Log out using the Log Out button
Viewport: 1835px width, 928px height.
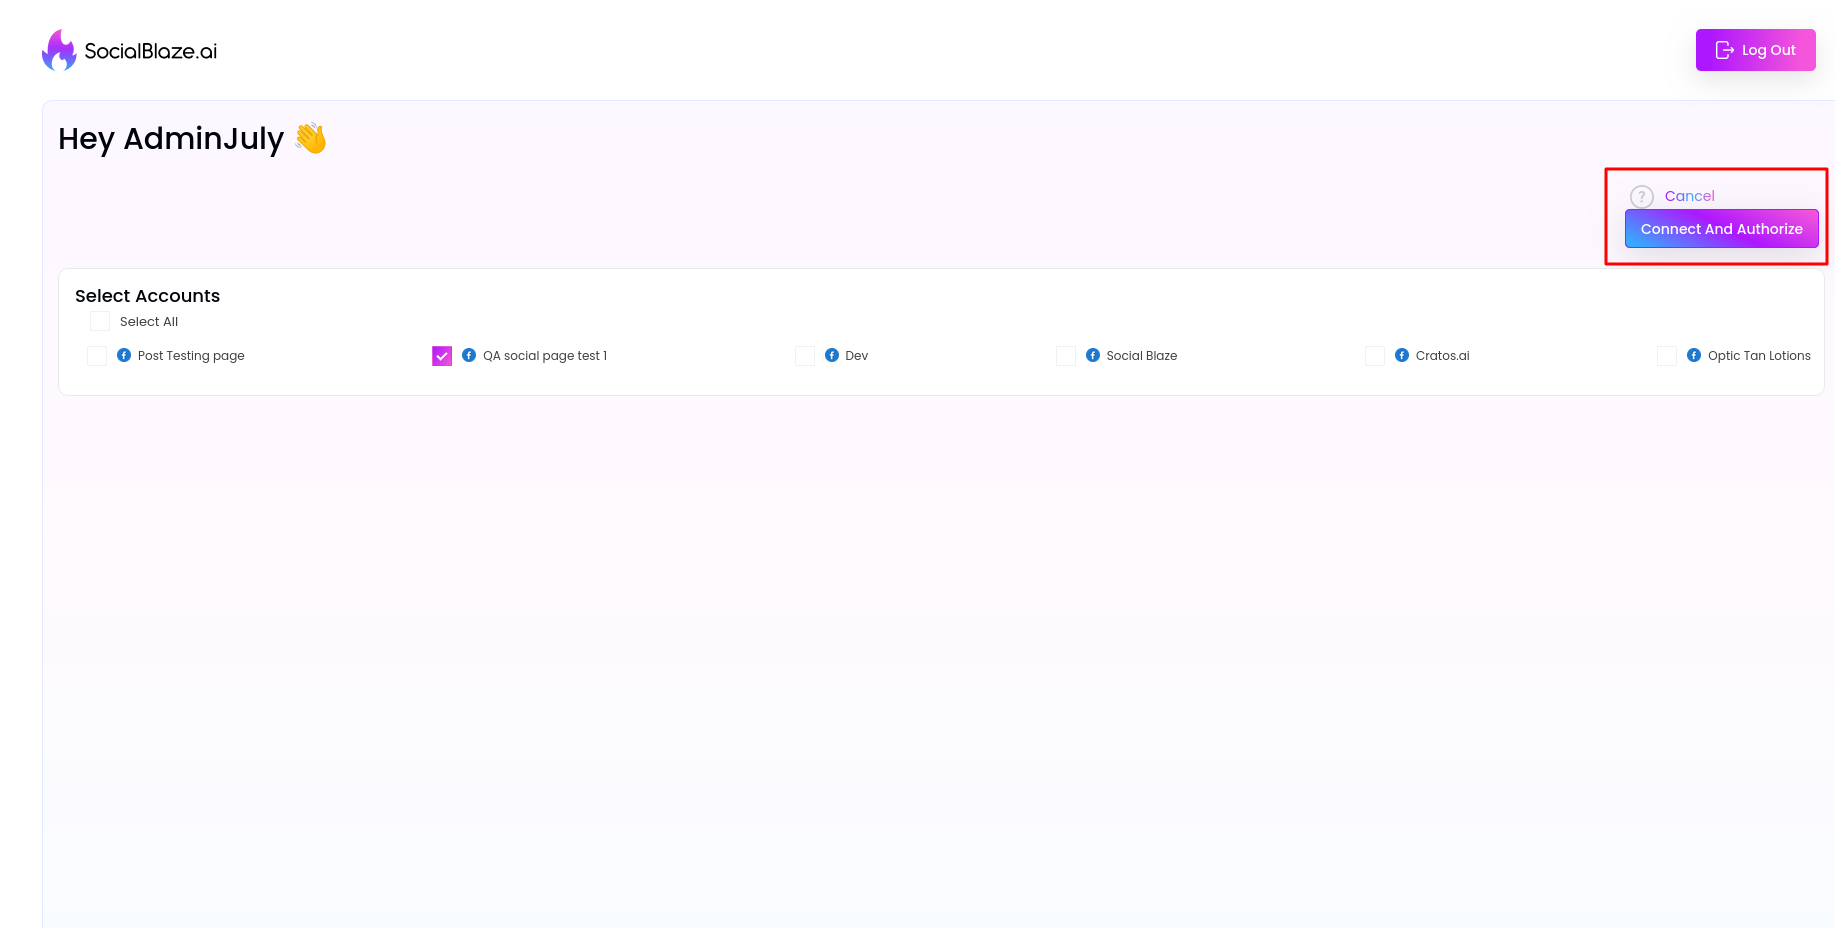pos(1755,50)
